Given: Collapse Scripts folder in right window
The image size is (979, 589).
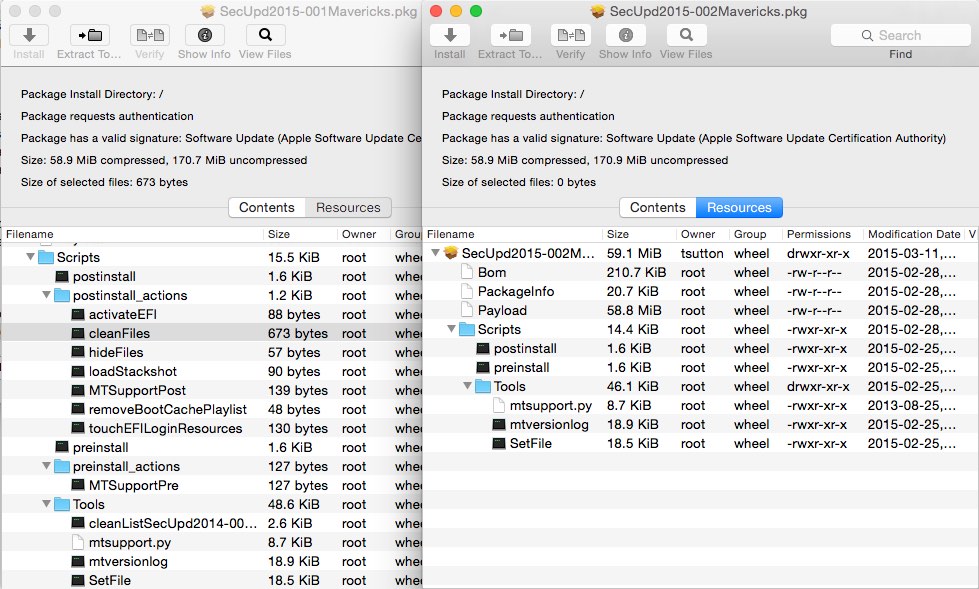Looking at the screenshot, I should click(x=451, y=329).
